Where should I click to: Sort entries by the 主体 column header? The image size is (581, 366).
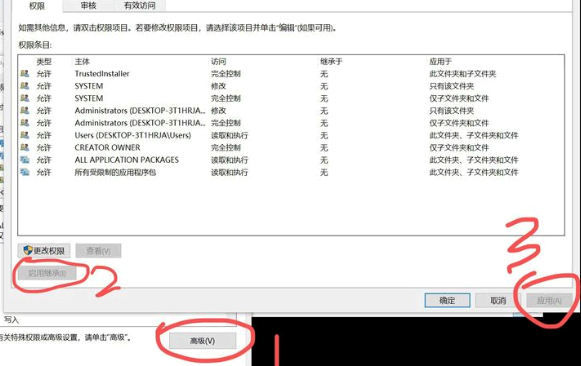point(82,61)
